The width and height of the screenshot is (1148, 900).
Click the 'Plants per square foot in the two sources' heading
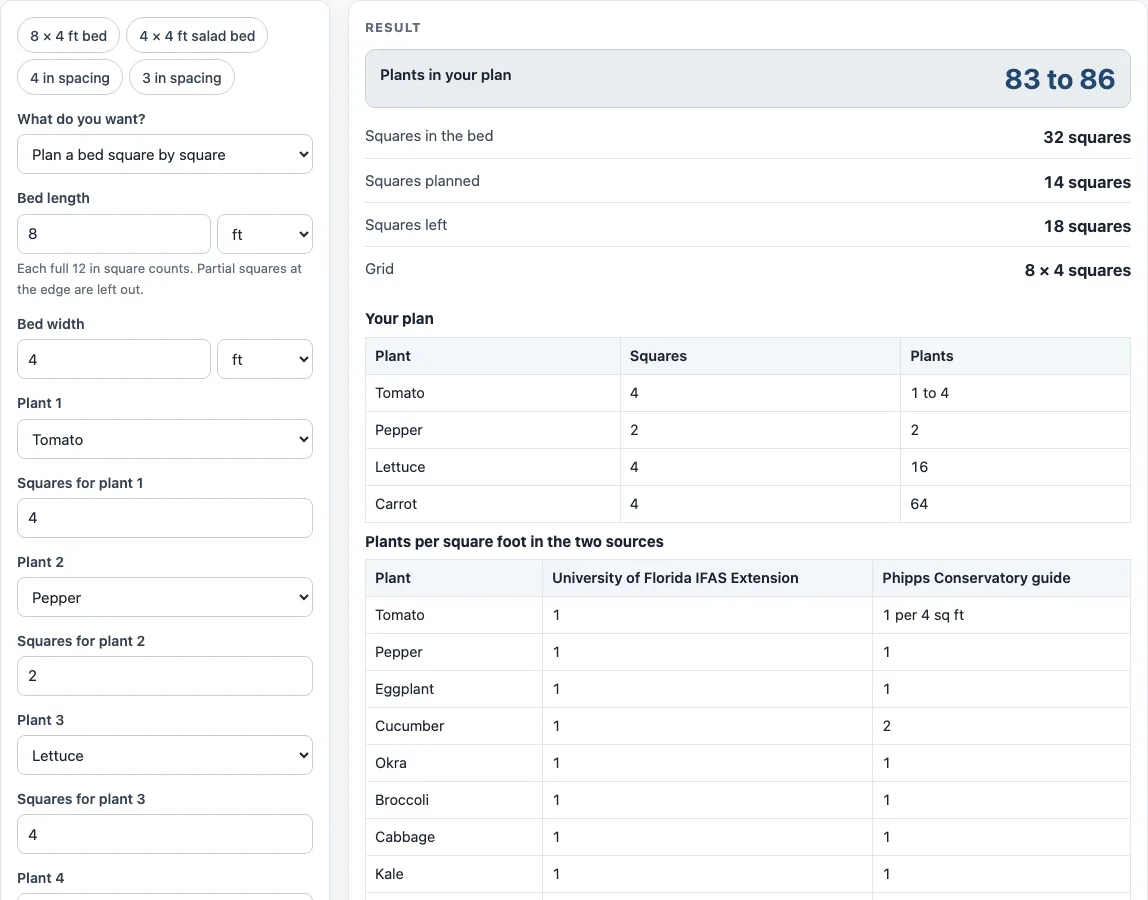(514, 542)
